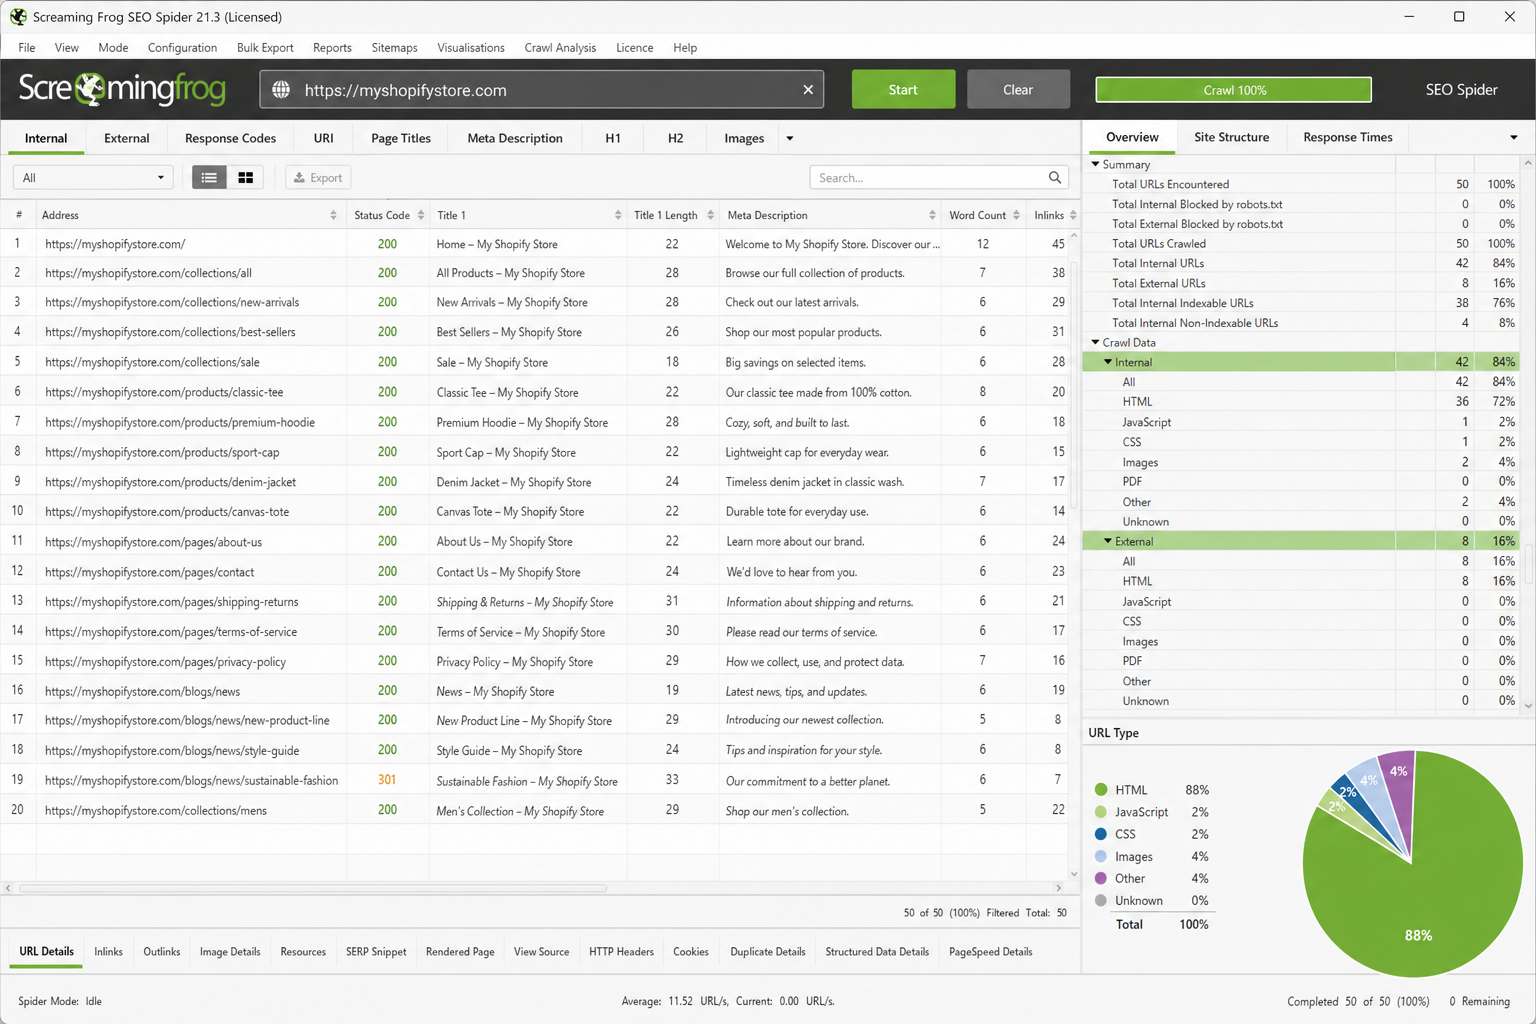Open the File menu
Screen dimensions: 1536x1024
tap(27, 47)
